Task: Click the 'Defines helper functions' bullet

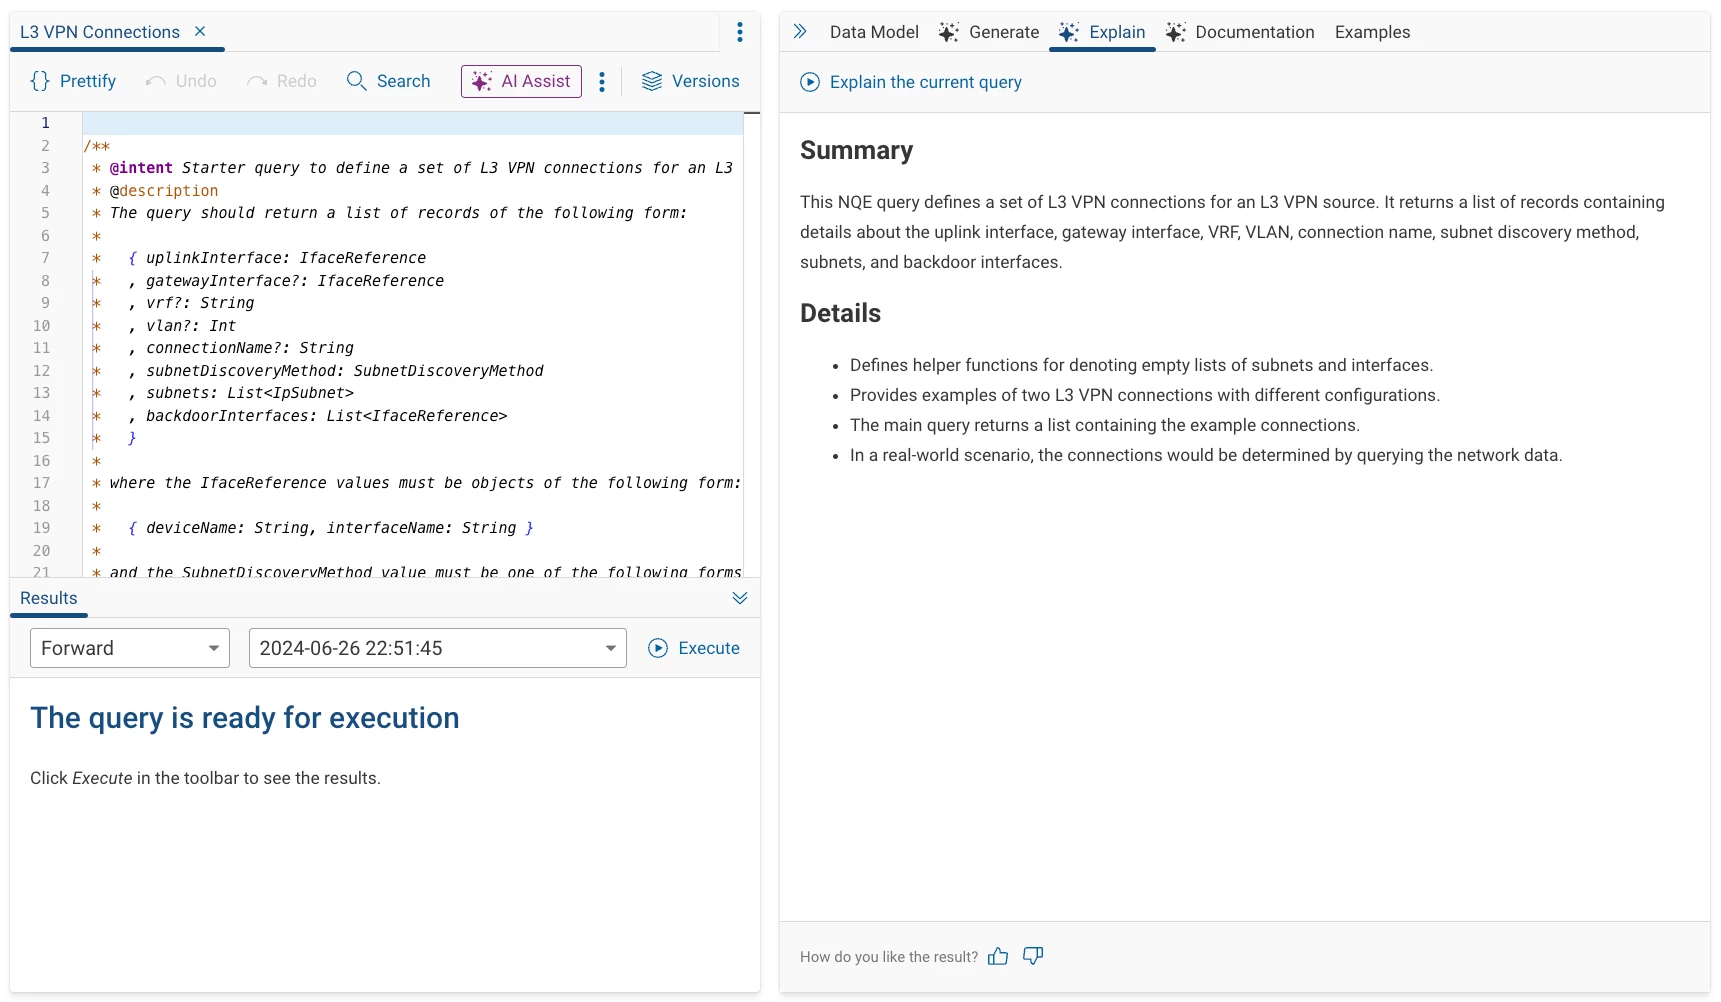Action: pos(1141,365)
